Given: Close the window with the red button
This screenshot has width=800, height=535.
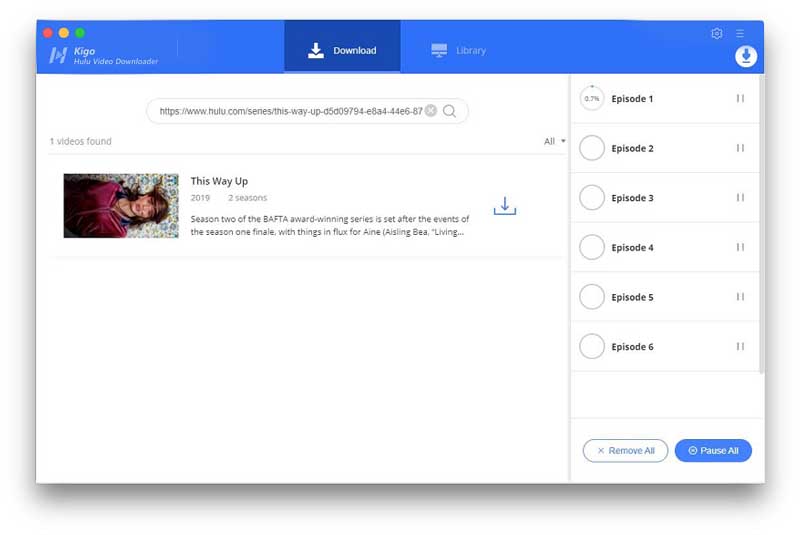Looking at the screenshot, I should point(48,33).
